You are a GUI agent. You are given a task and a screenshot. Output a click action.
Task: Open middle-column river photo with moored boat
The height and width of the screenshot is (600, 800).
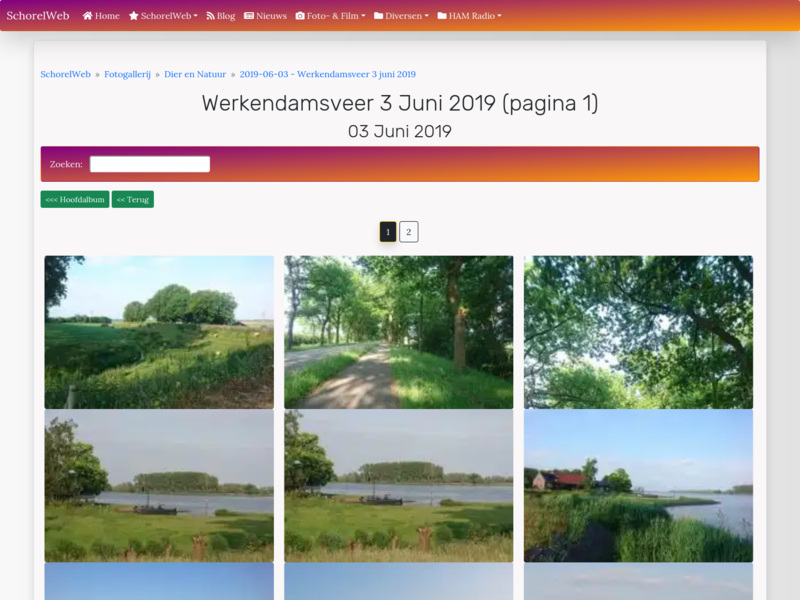[x=398, y=486]
